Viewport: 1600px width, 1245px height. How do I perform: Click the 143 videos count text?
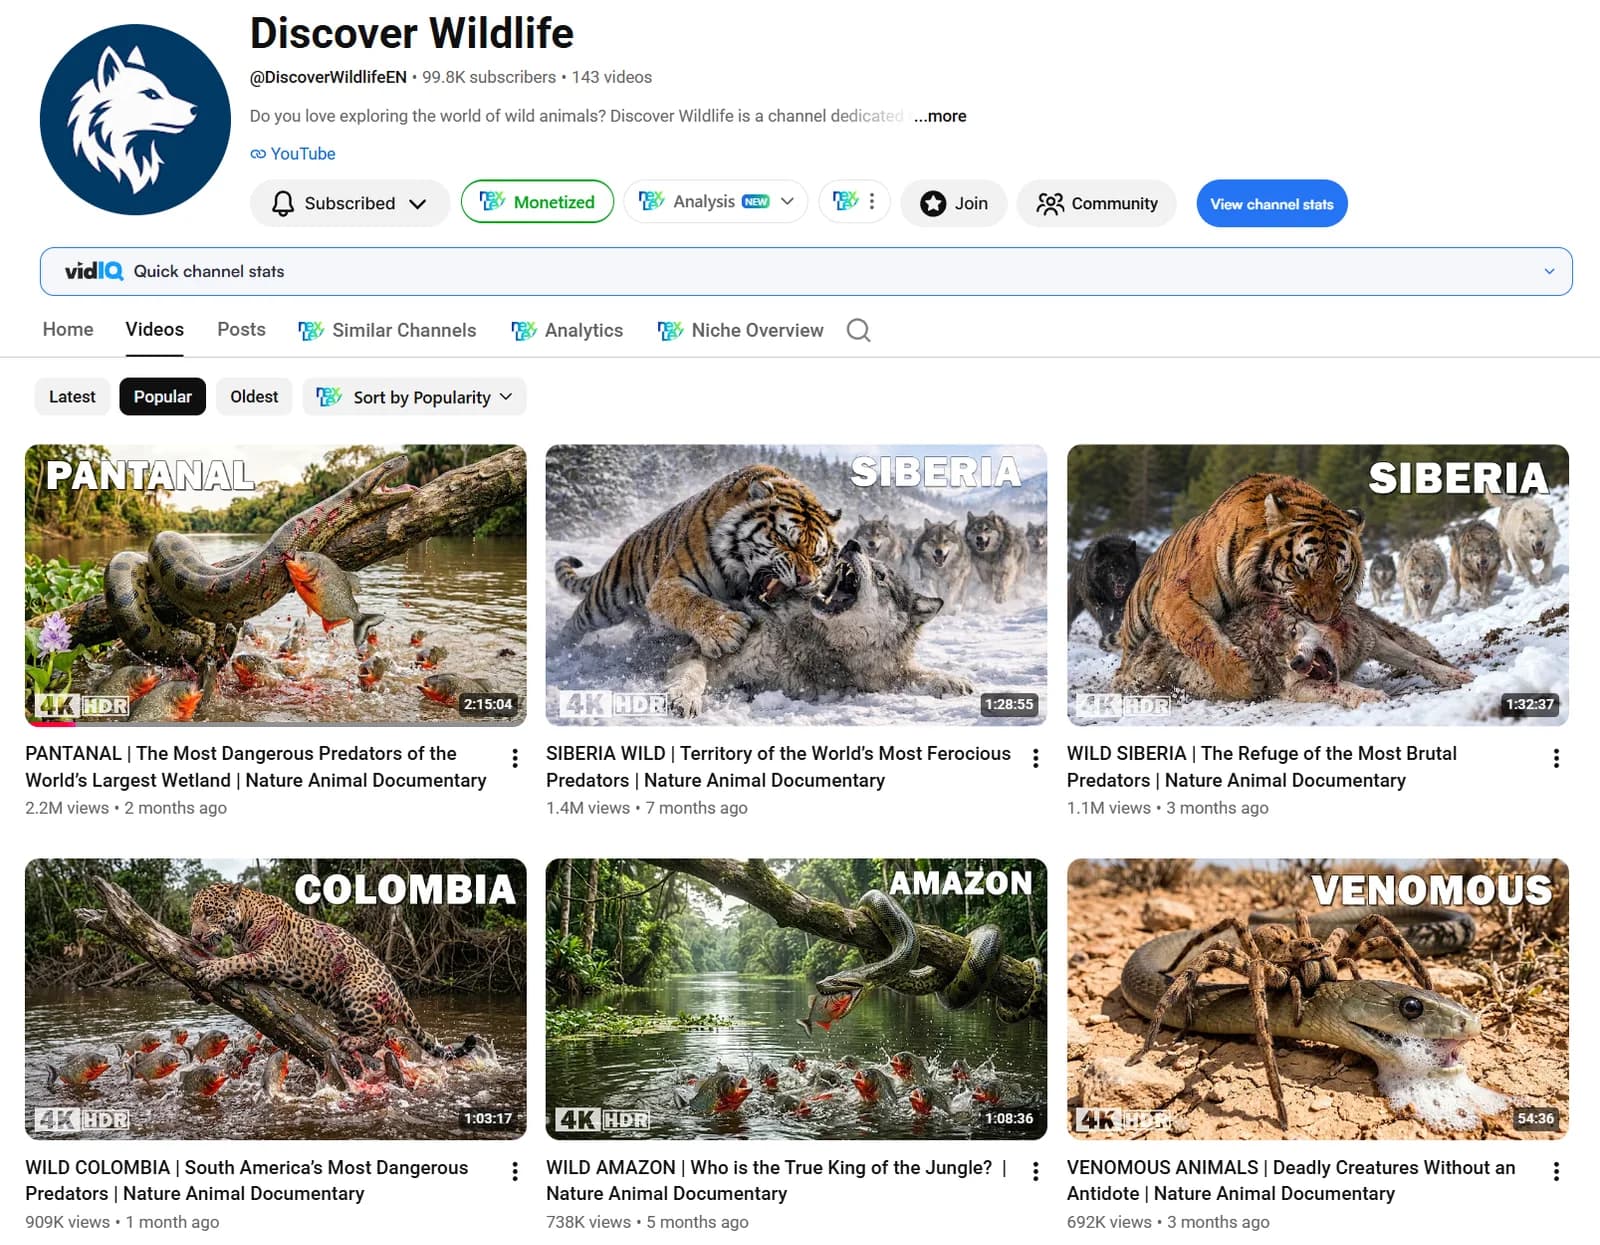[x=612, y=77]
